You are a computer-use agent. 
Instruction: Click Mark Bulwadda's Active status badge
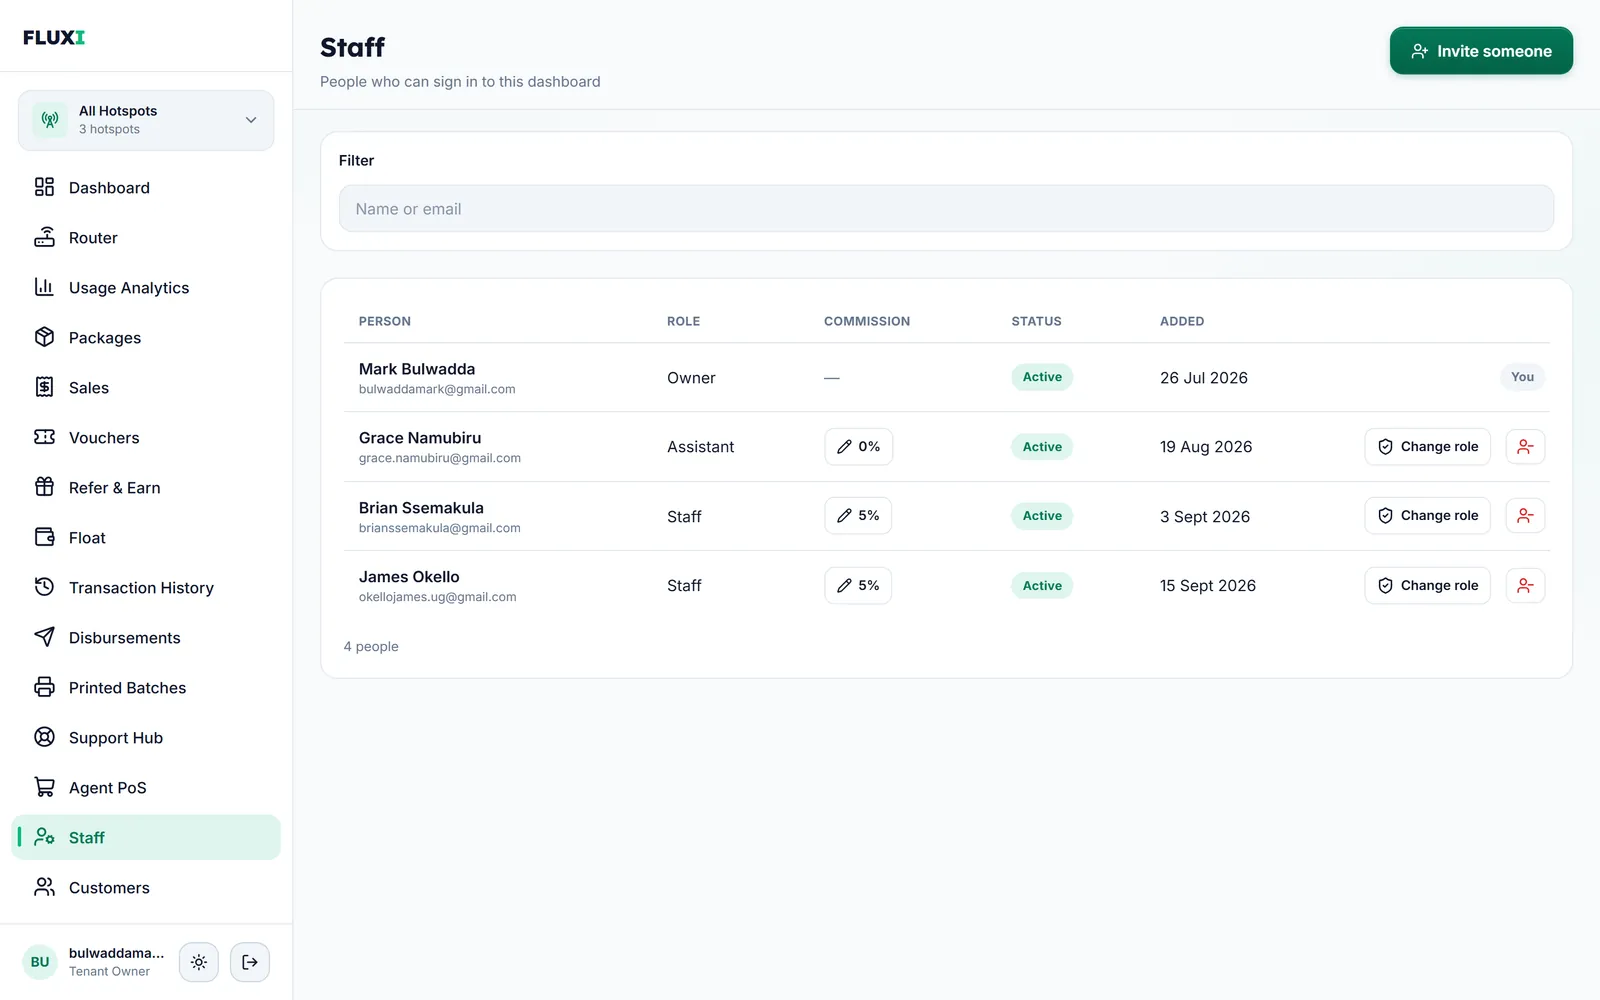(1042, 377)
